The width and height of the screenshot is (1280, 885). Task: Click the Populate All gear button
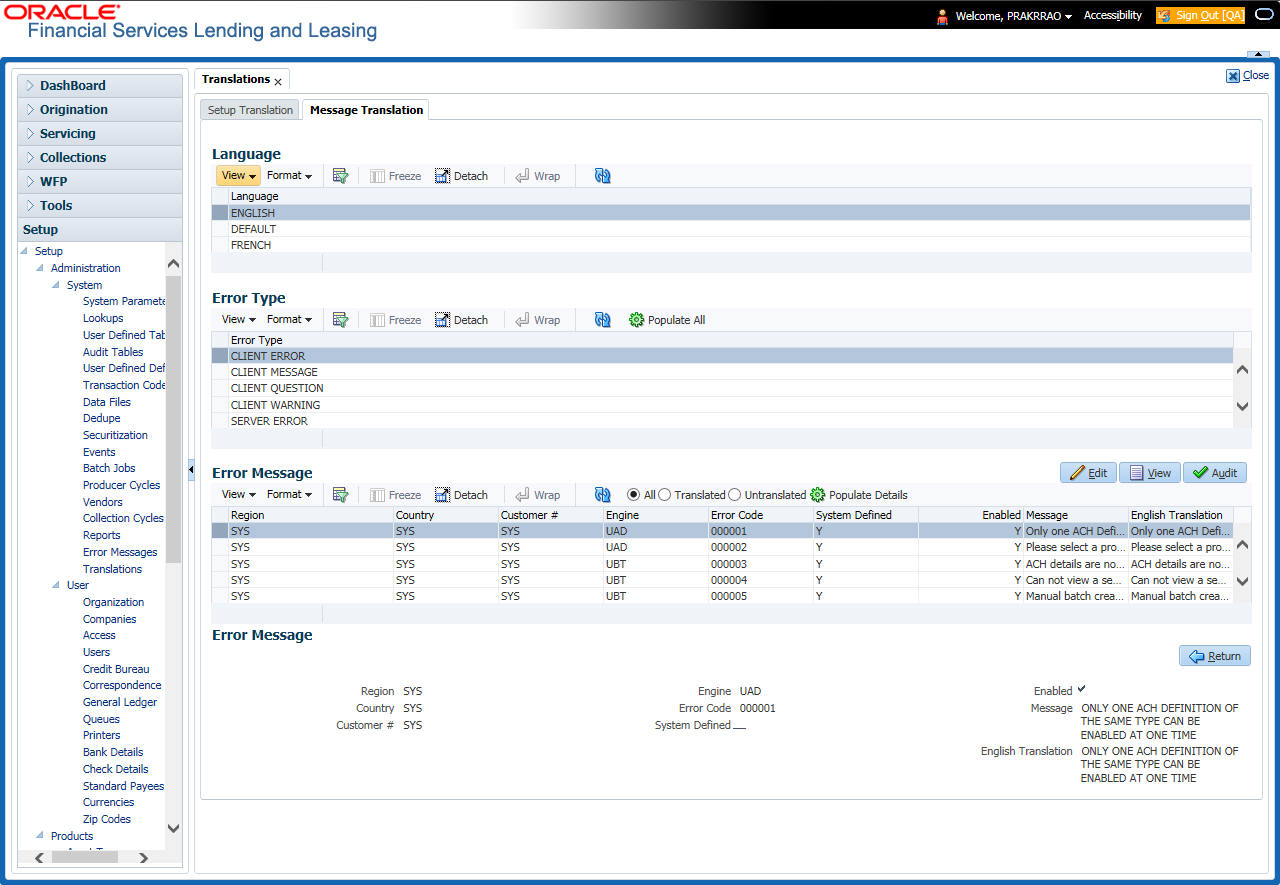667,320
